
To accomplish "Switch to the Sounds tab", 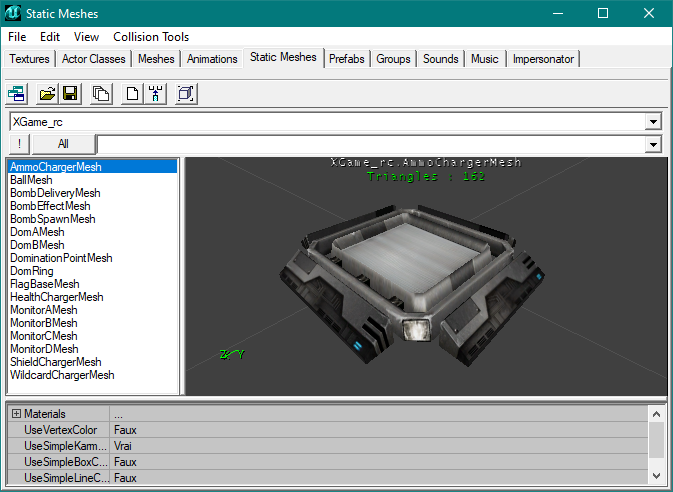I will (x=441, y=59).
